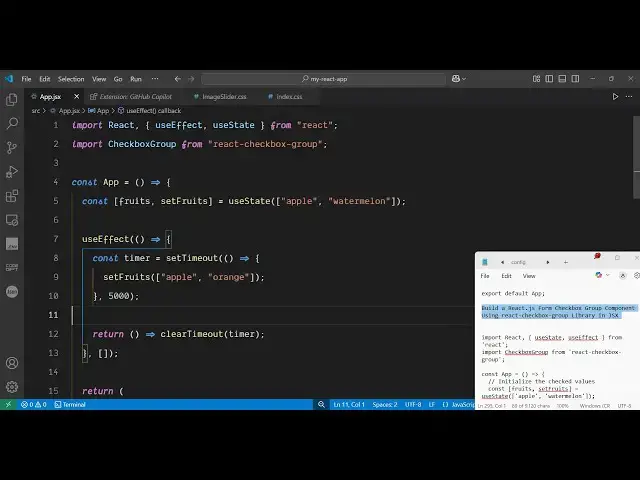Open the Run menu
This screenshot has height=480, width=640.
click(136, 79)
